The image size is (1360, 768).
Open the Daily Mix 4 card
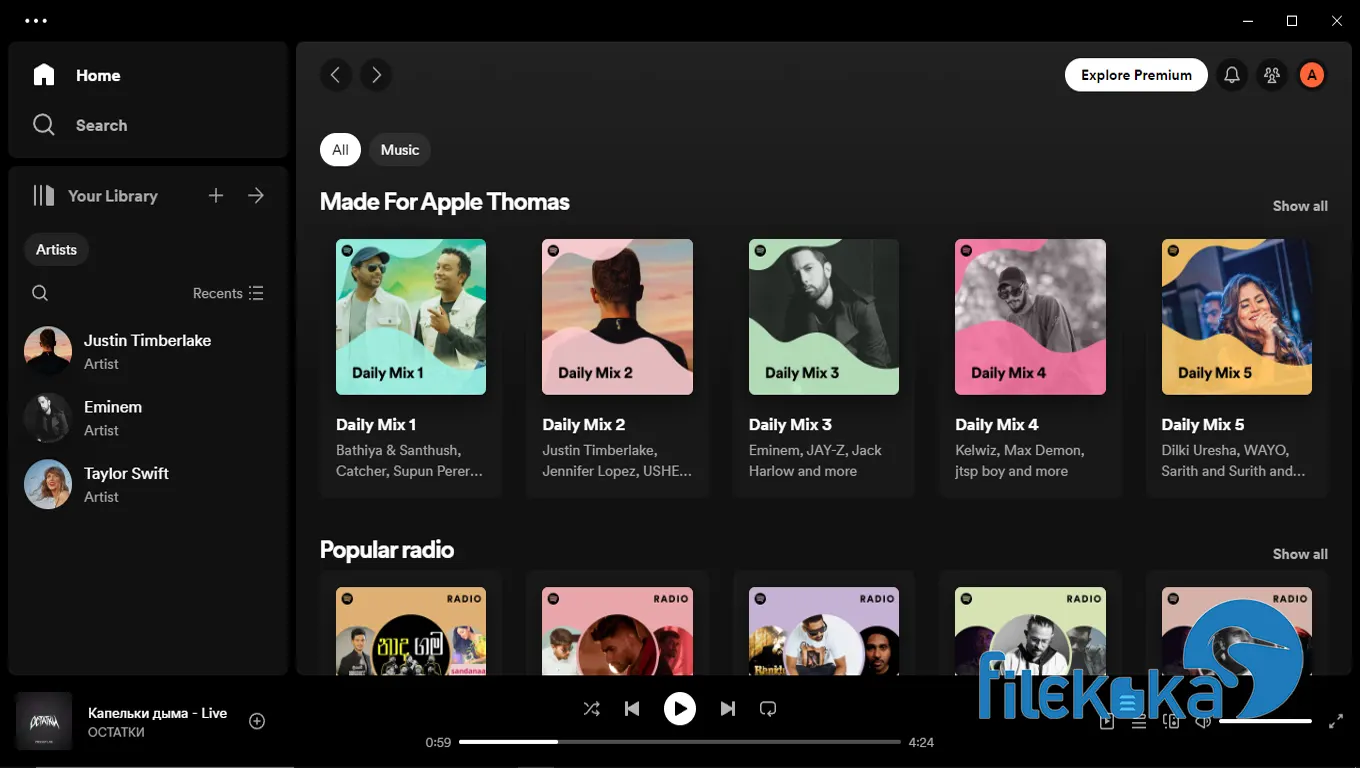[1030, 360]
